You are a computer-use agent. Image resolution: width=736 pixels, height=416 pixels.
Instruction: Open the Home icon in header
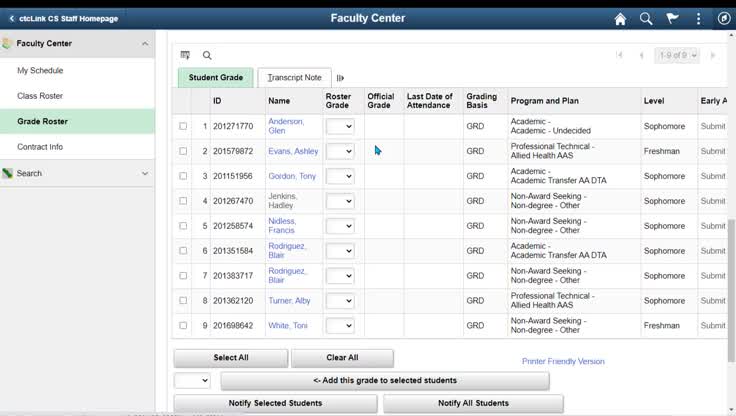click(x=620, y=19)
